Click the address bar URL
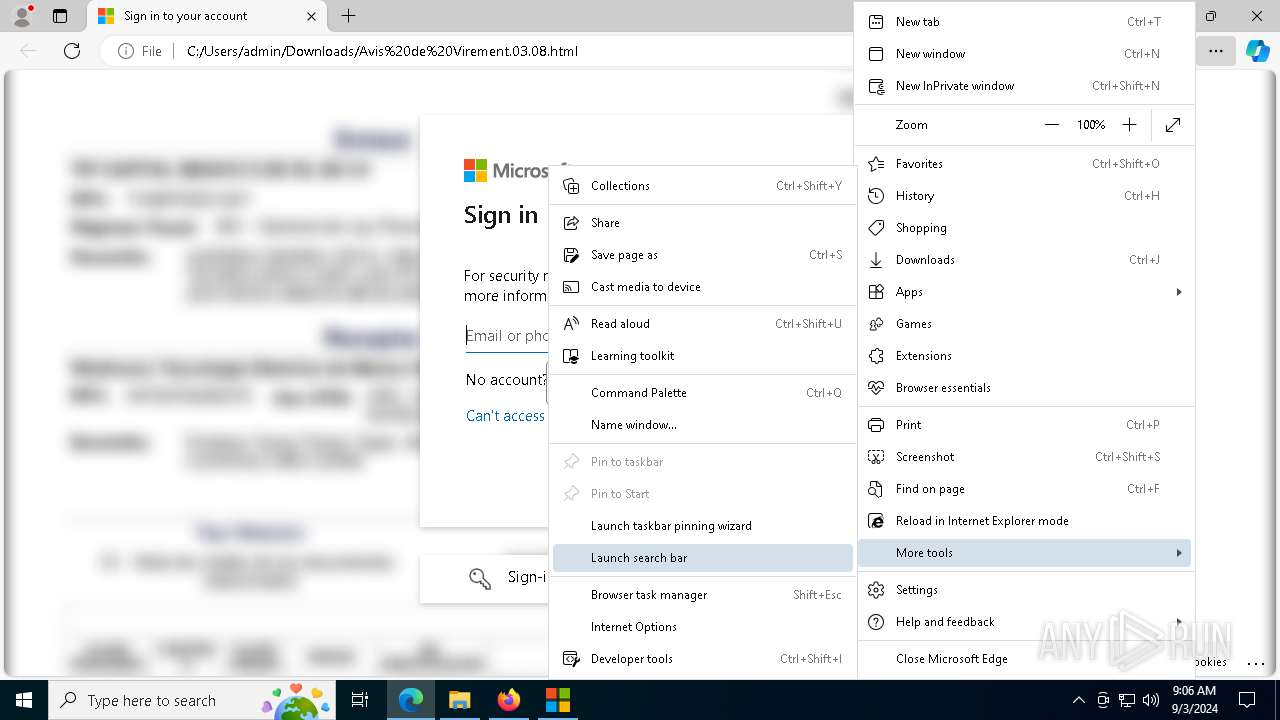 point(382,51)
